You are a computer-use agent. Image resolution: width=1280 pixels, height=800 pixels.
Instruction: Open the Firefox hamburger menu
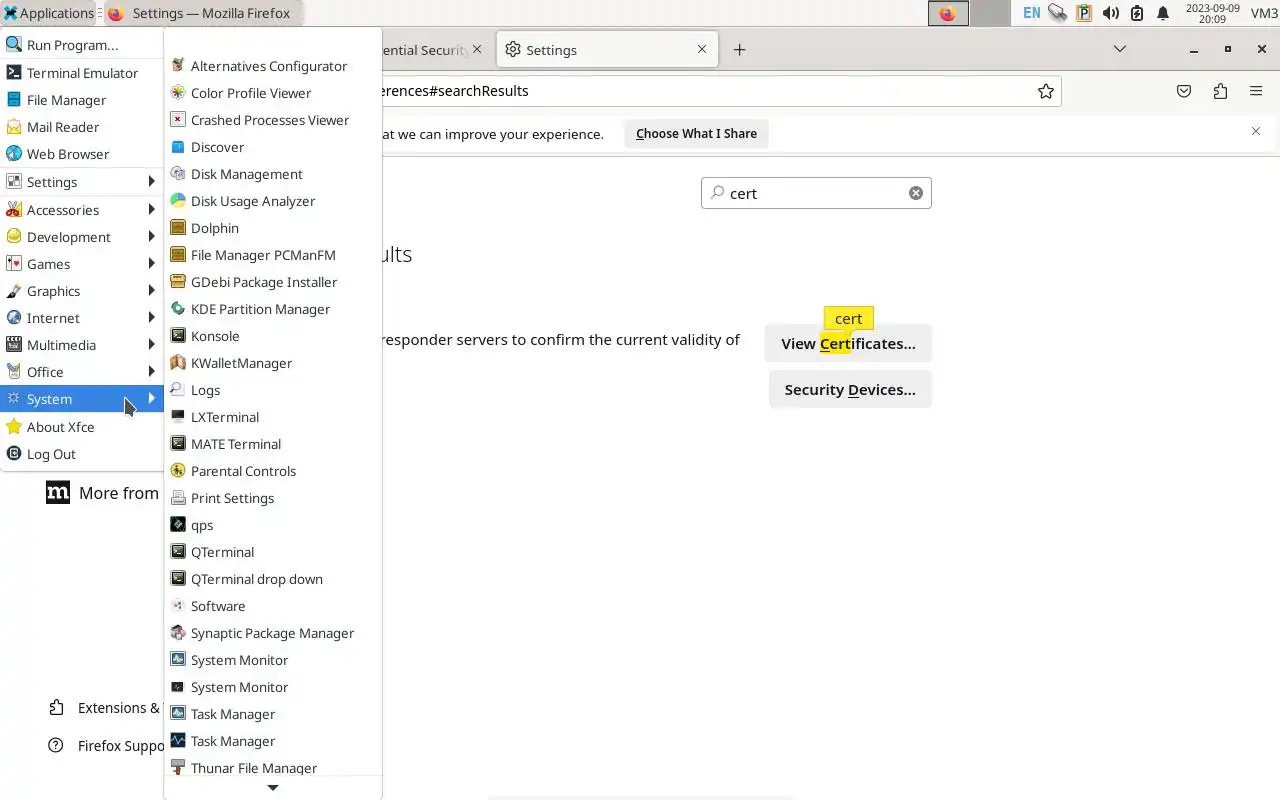1256,91
